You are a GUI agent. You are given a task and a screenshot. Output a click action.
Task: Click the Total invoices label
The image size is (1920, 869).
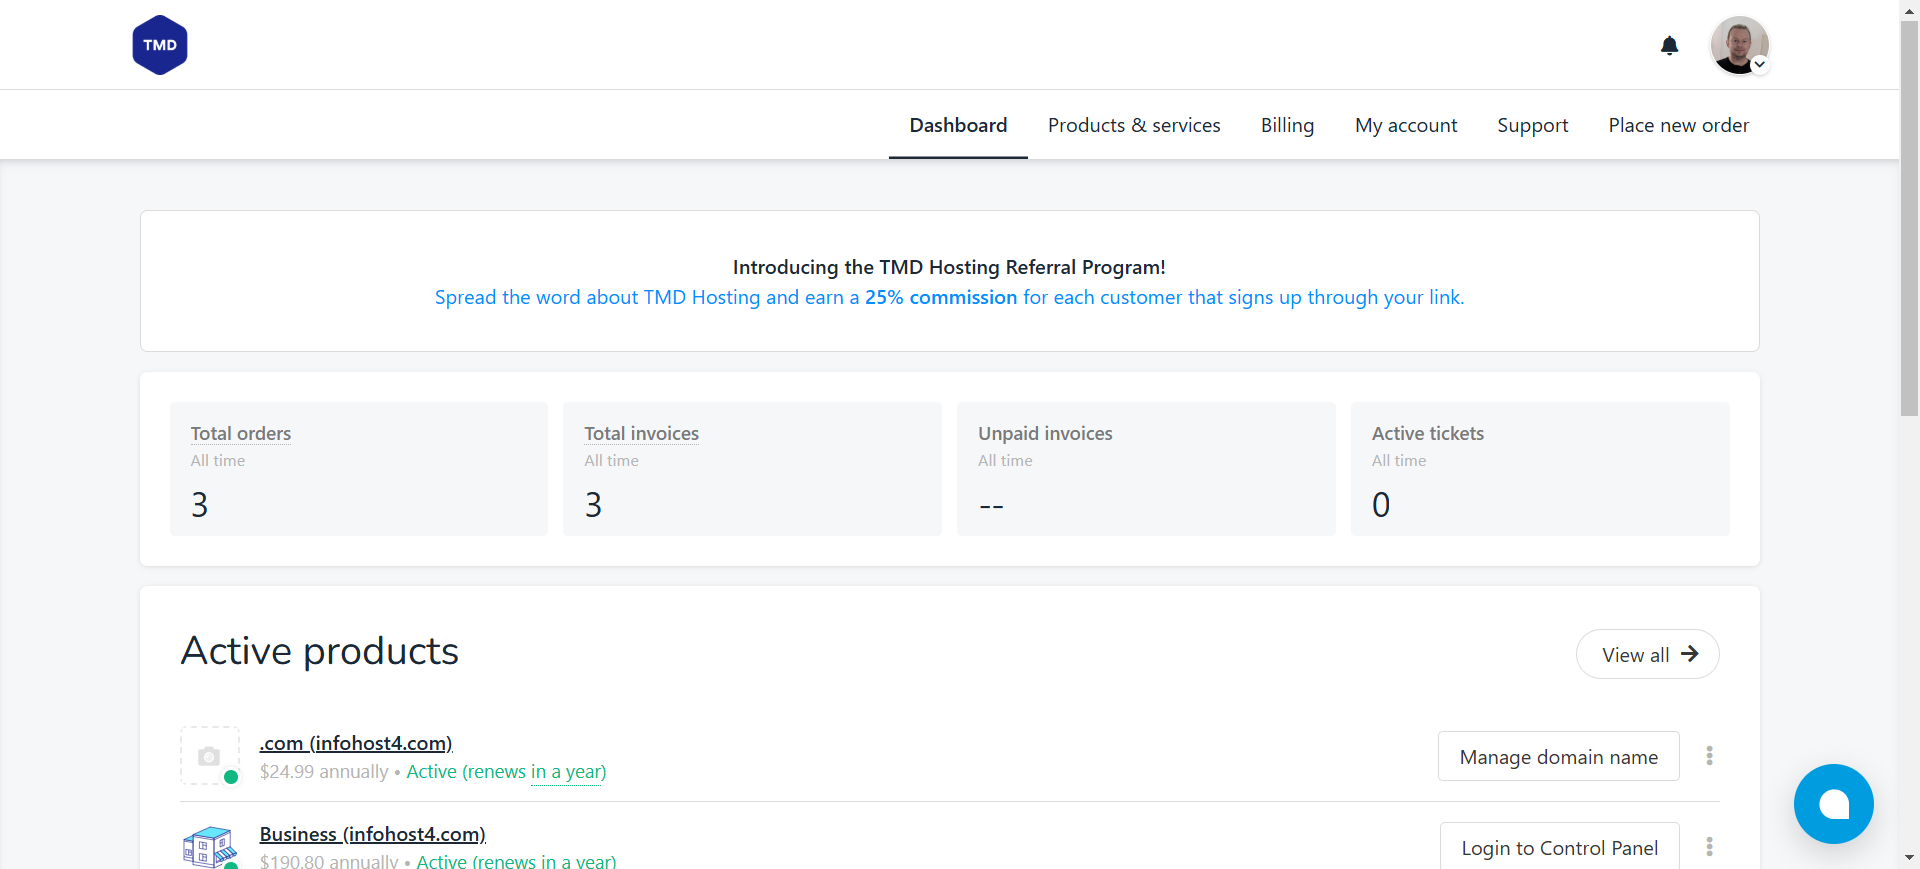[x=641, y=433]
